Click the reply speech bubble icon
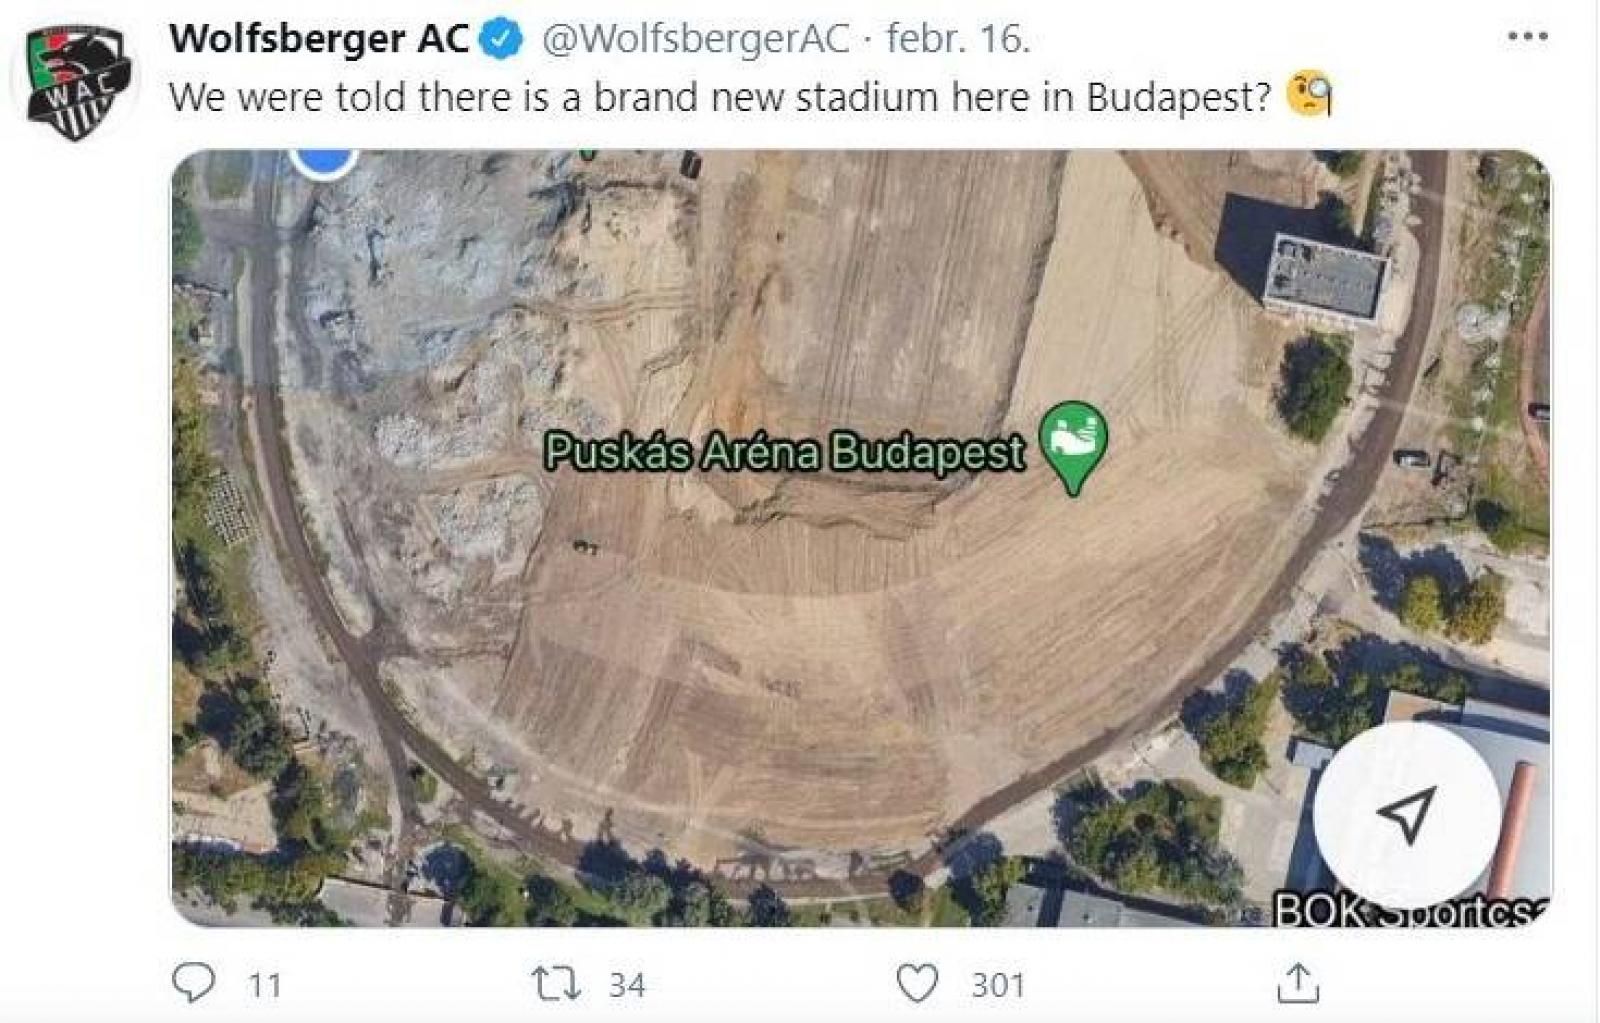Screen dimensions: 1600x1023 [194, 983]
